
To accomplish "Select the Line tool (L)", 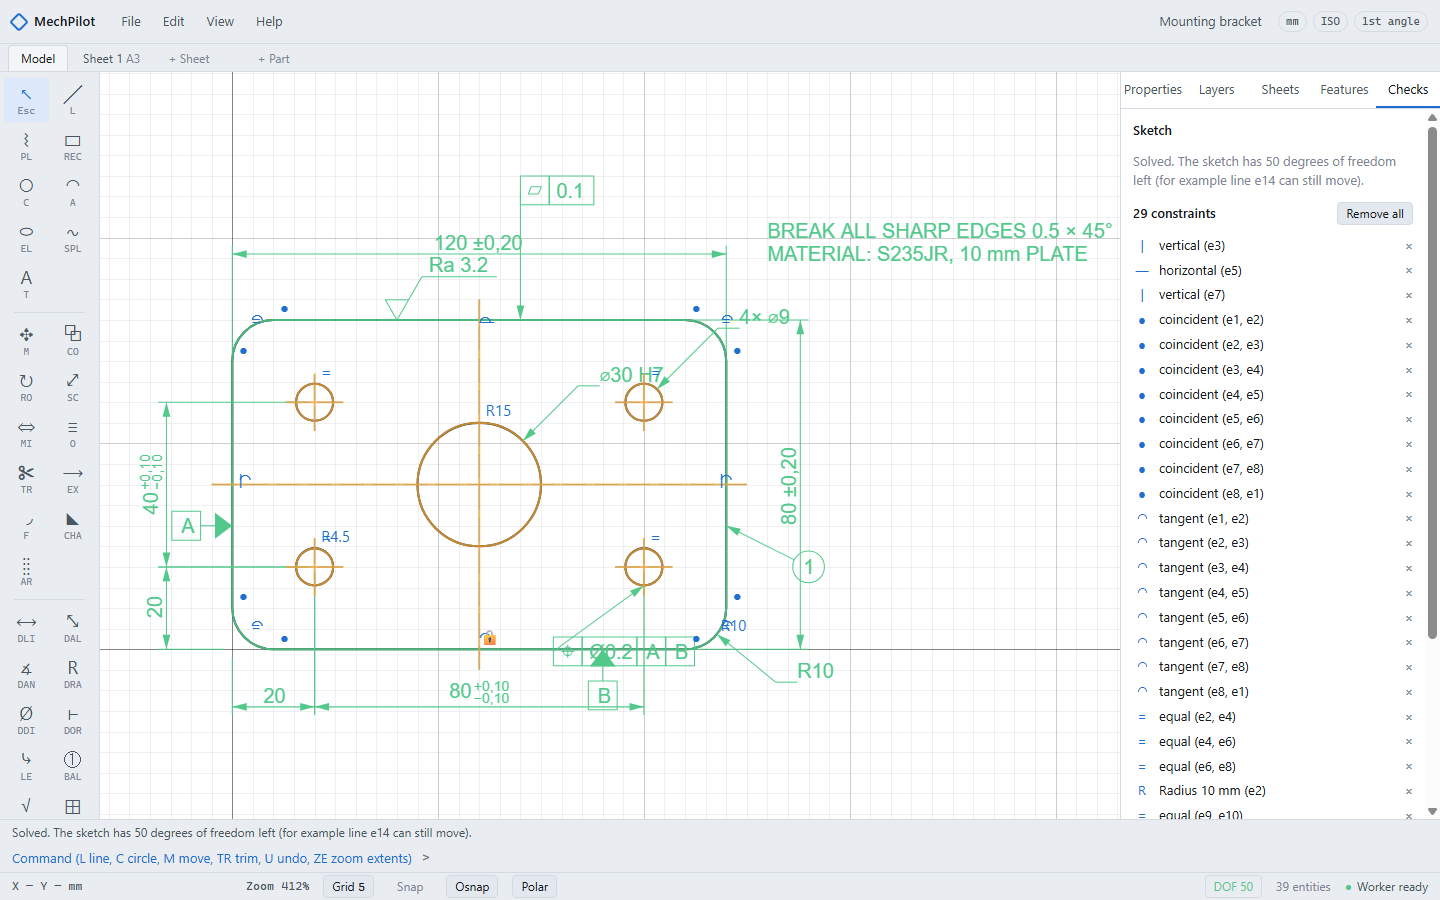I will 73,99.
